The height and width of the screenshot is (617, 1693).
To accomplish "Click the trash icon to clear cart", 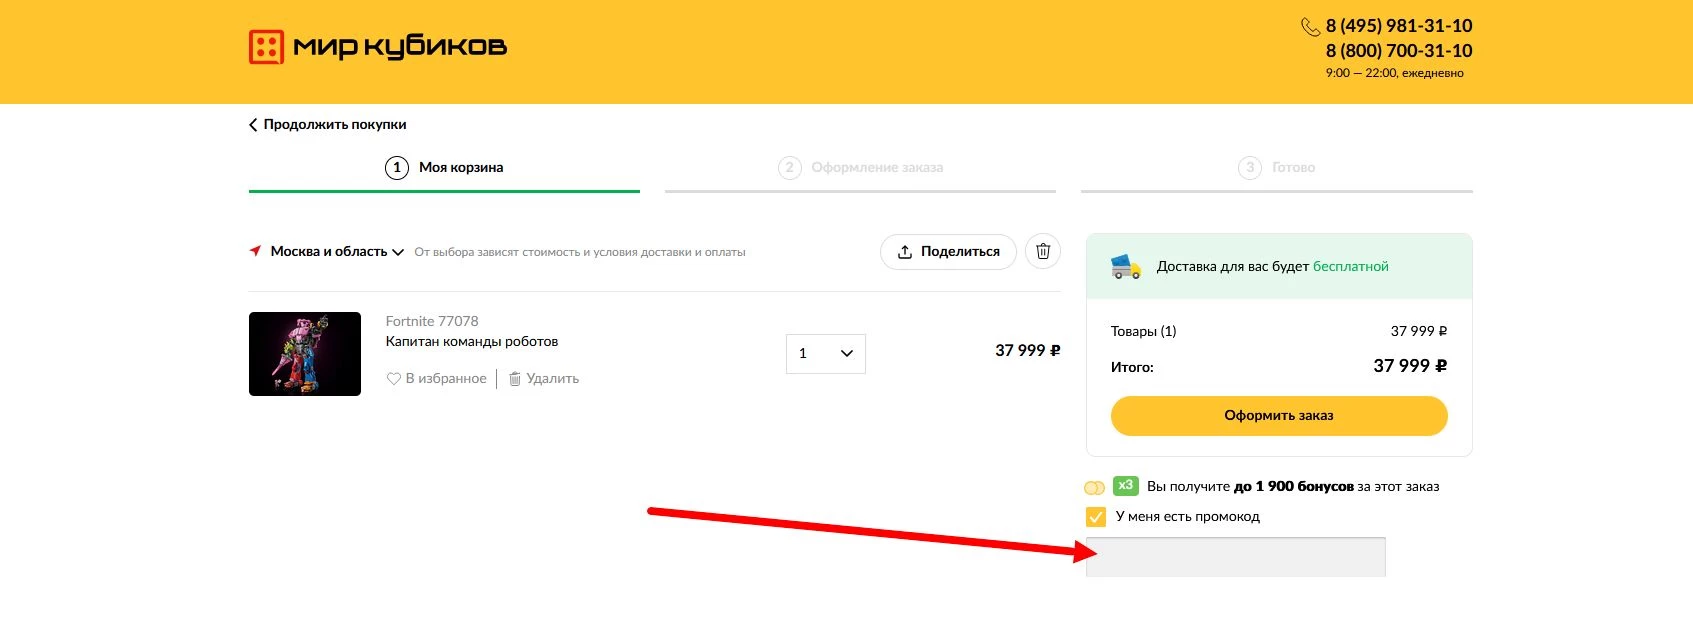I will tap(1042, 252).
